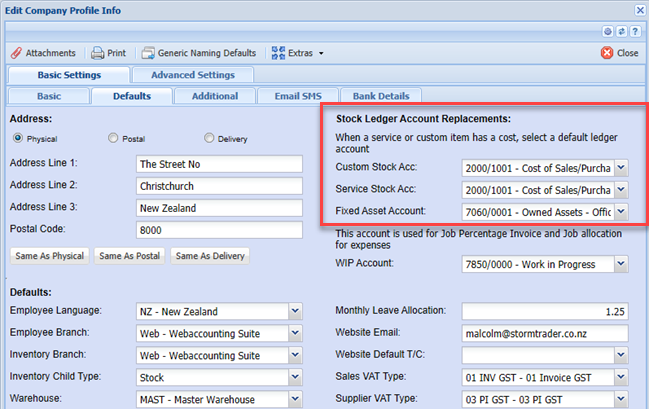Click the Same As Postal button

(x=131, y=256)
